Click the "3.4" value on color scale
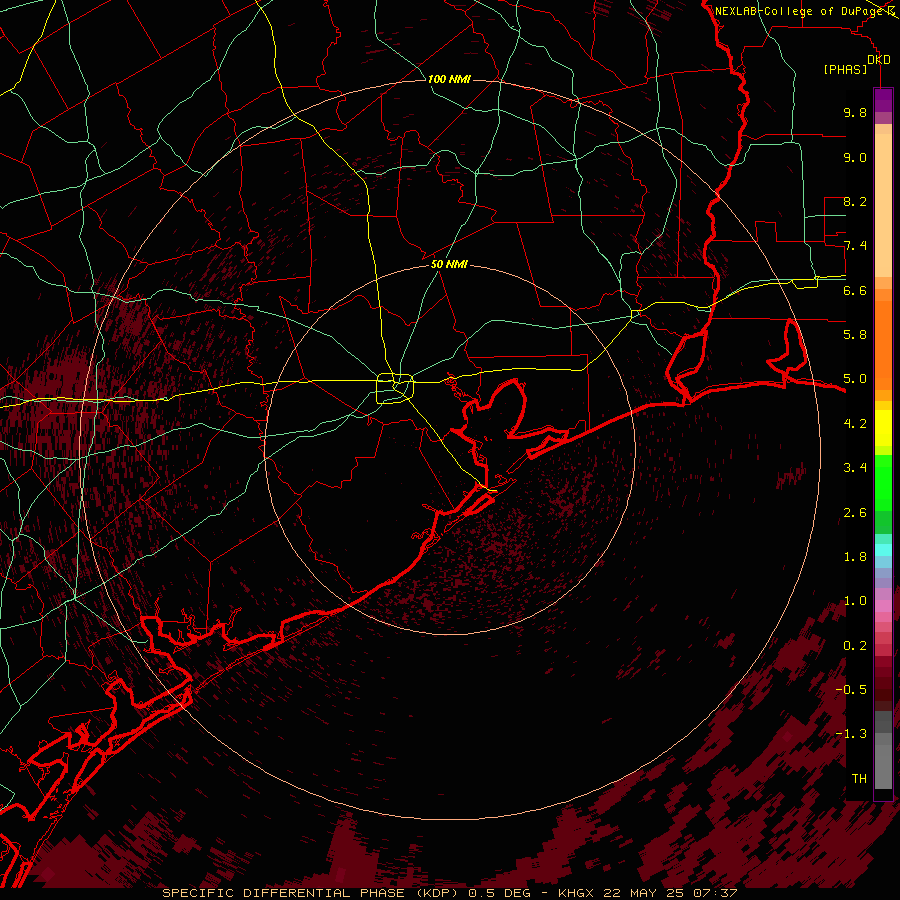Viewport: 900px width, 900px height. 855,468
